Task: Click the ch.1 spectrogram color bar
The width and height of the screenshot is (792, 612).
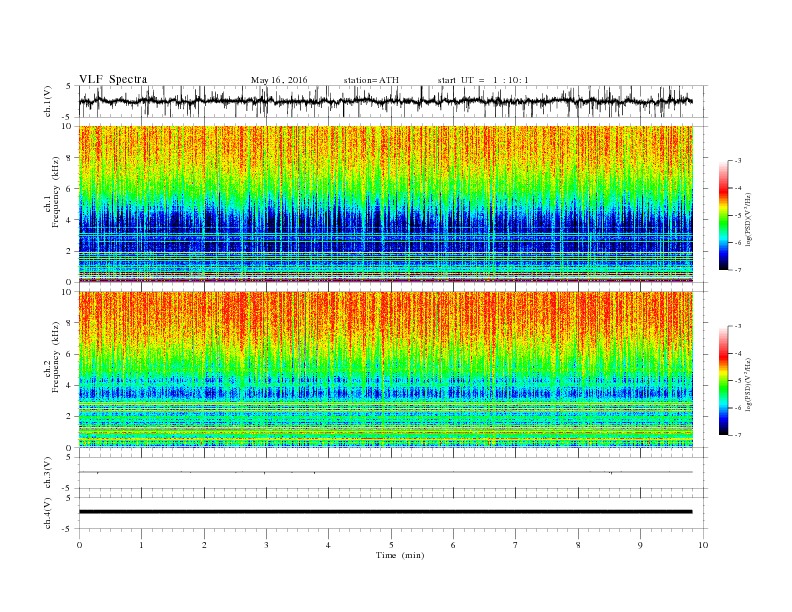Action: pyautogui.click(x=724, y=215)
